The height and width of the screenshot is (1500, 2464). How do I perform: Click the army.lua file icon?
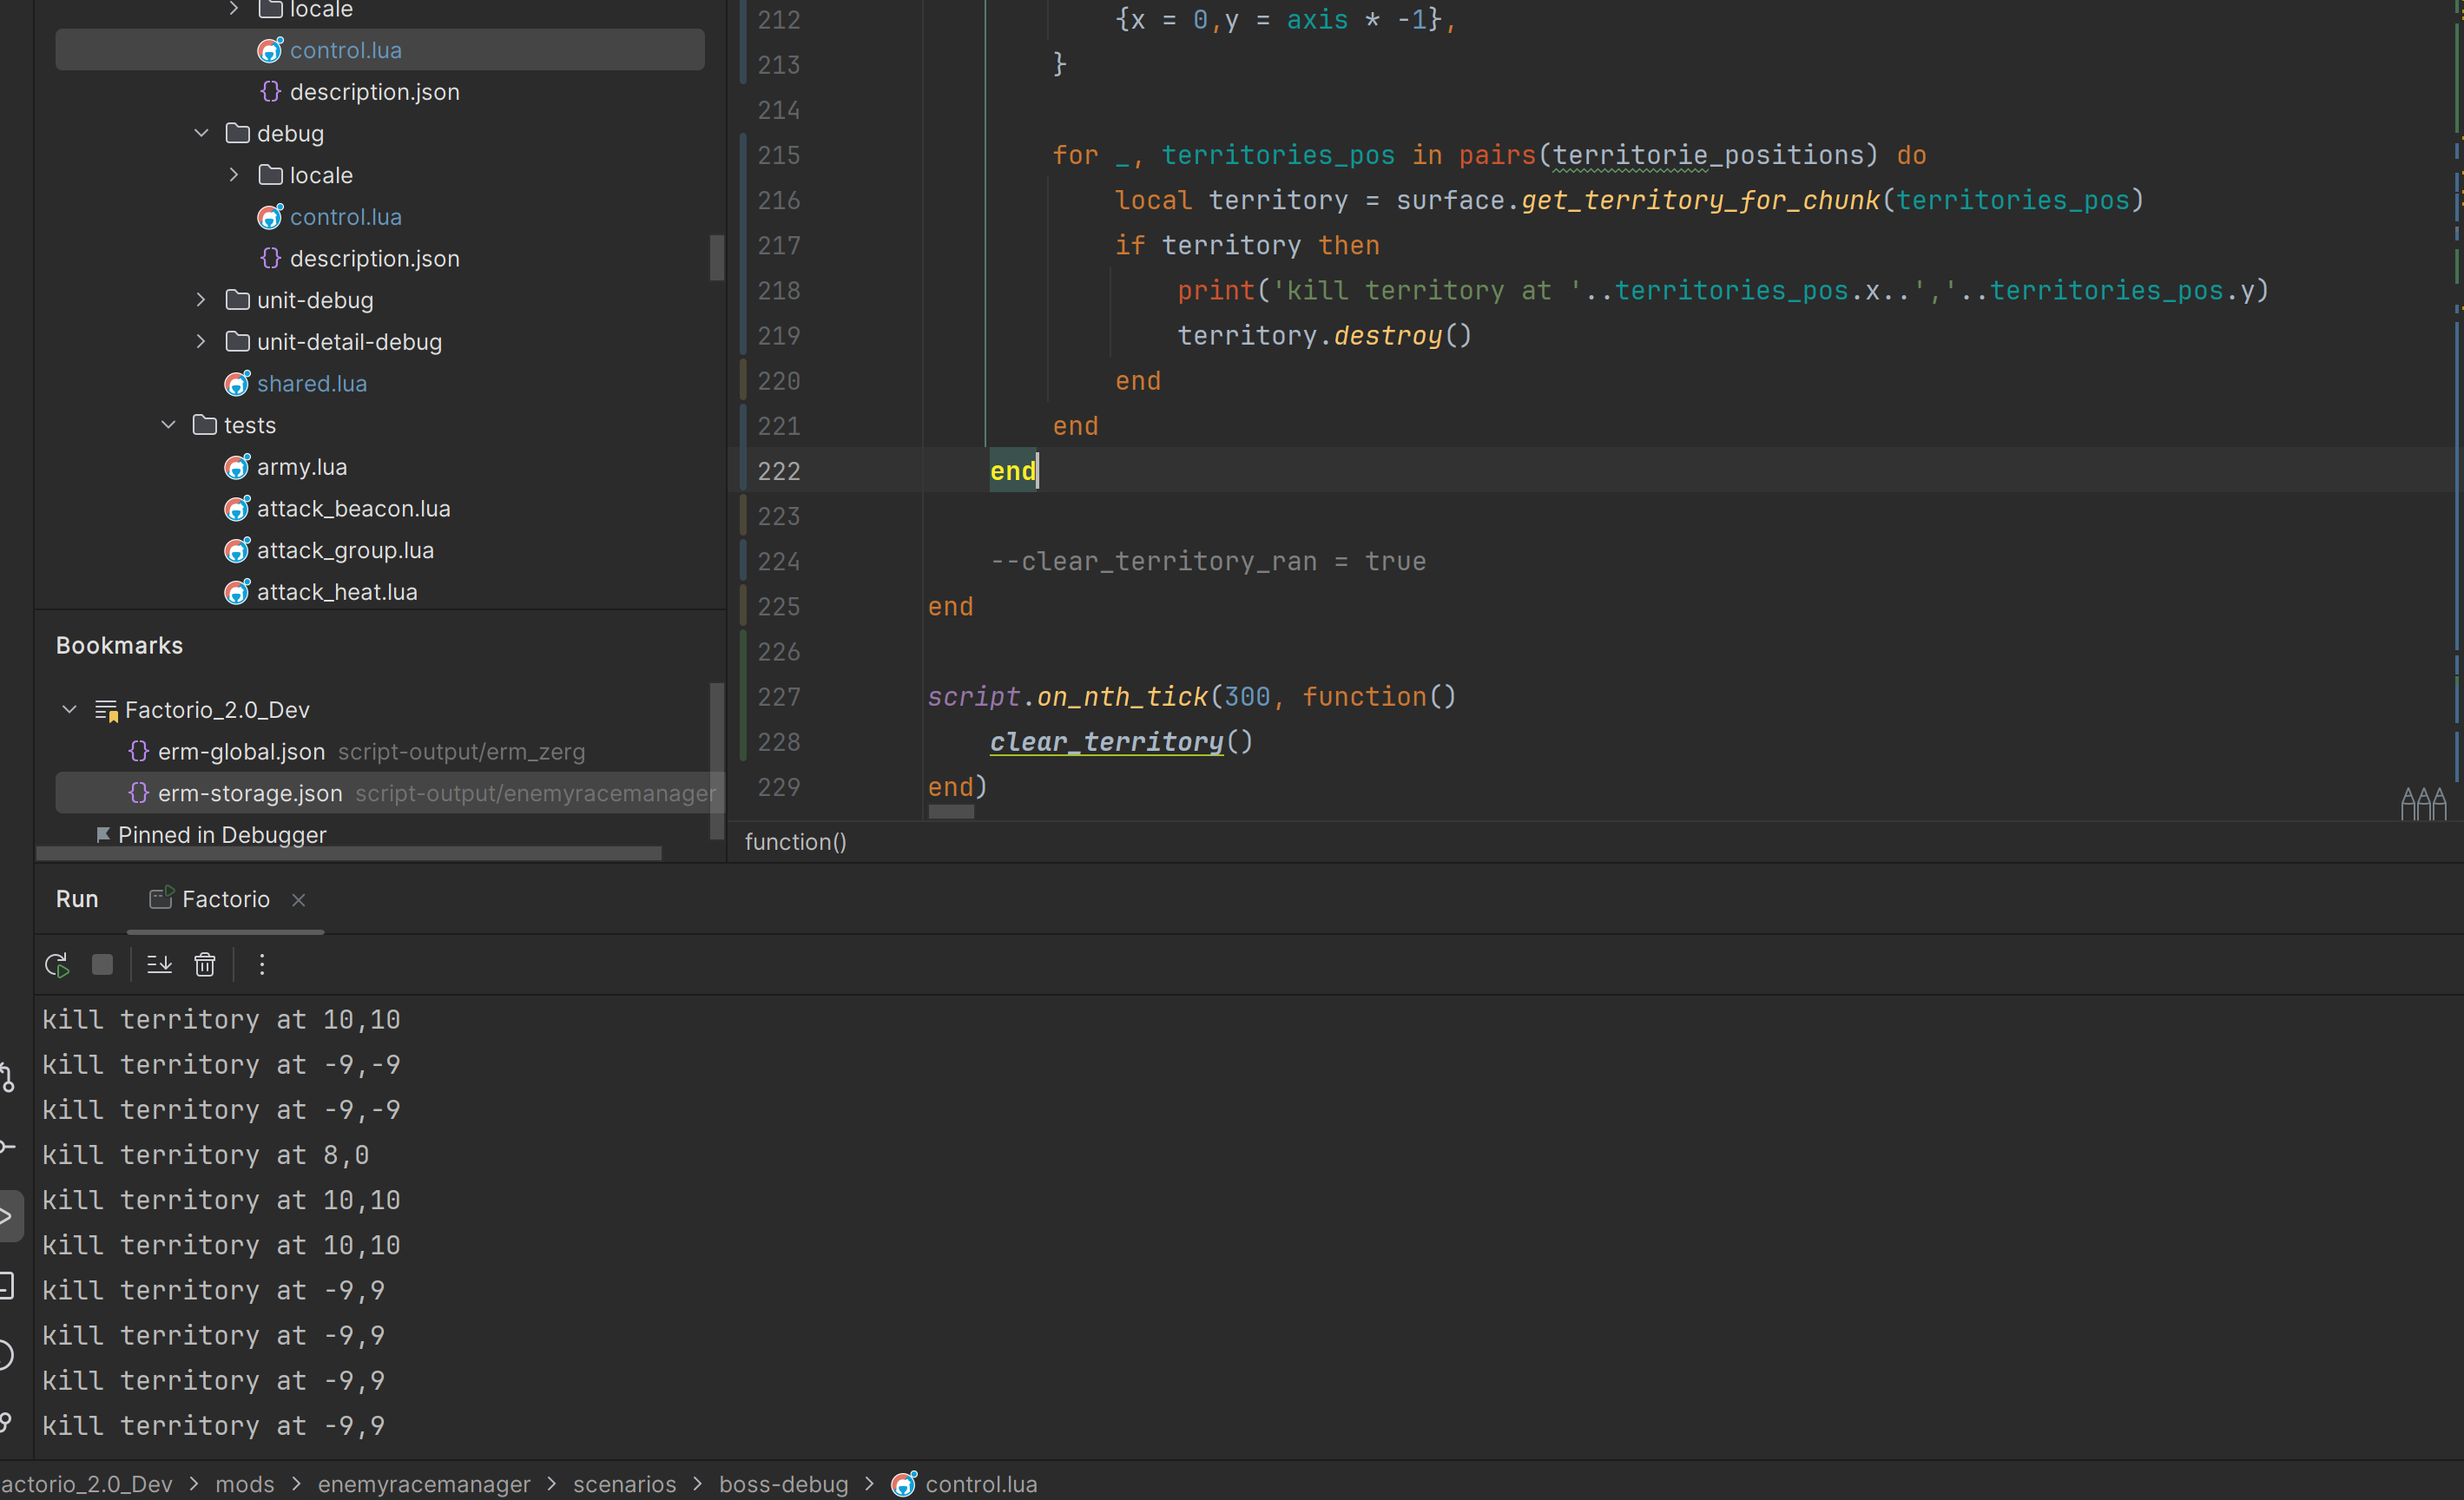coord(237,467)
